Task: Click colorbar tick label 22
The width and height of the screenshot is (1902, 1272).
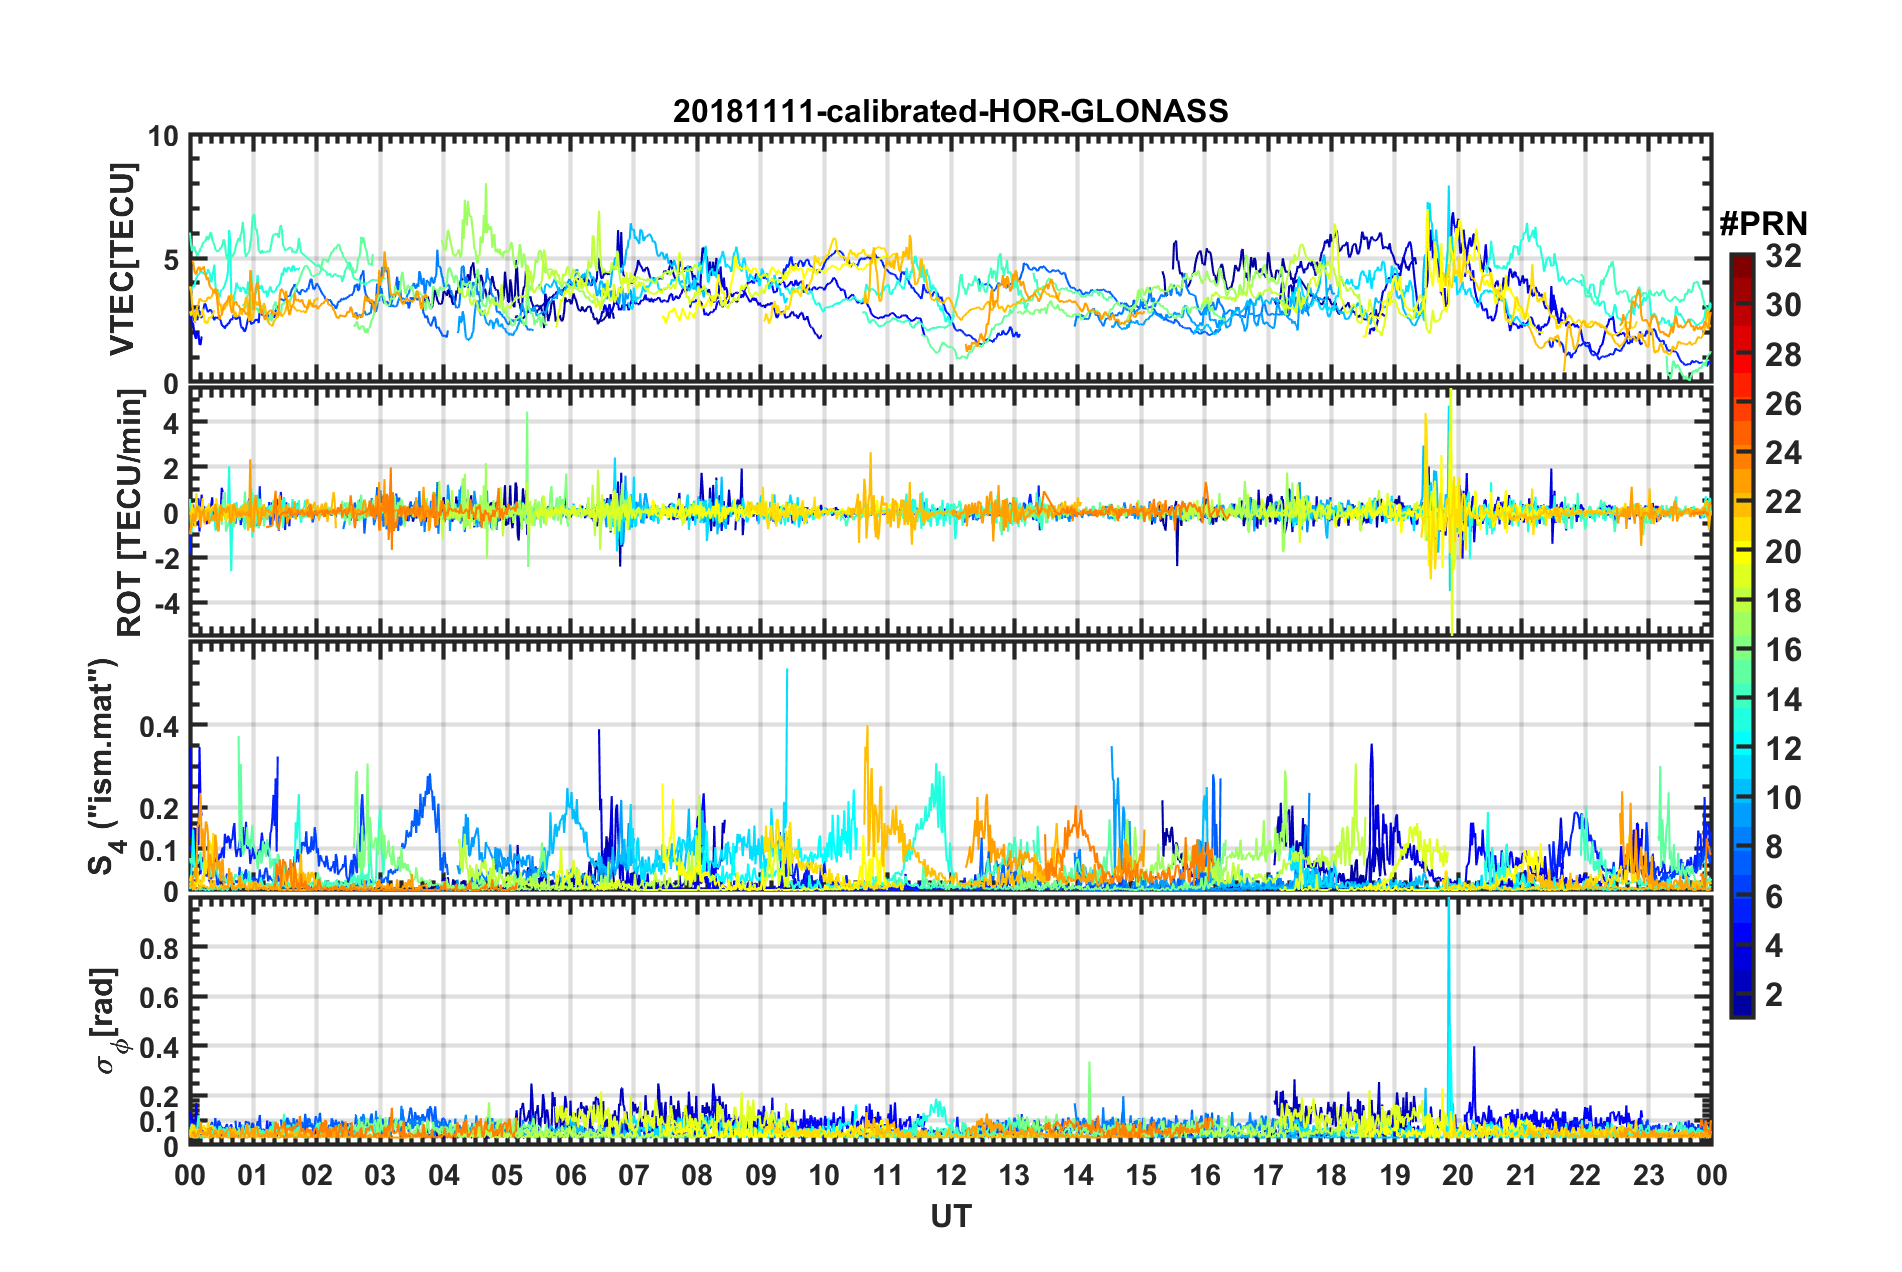Action: point(1783,502)
